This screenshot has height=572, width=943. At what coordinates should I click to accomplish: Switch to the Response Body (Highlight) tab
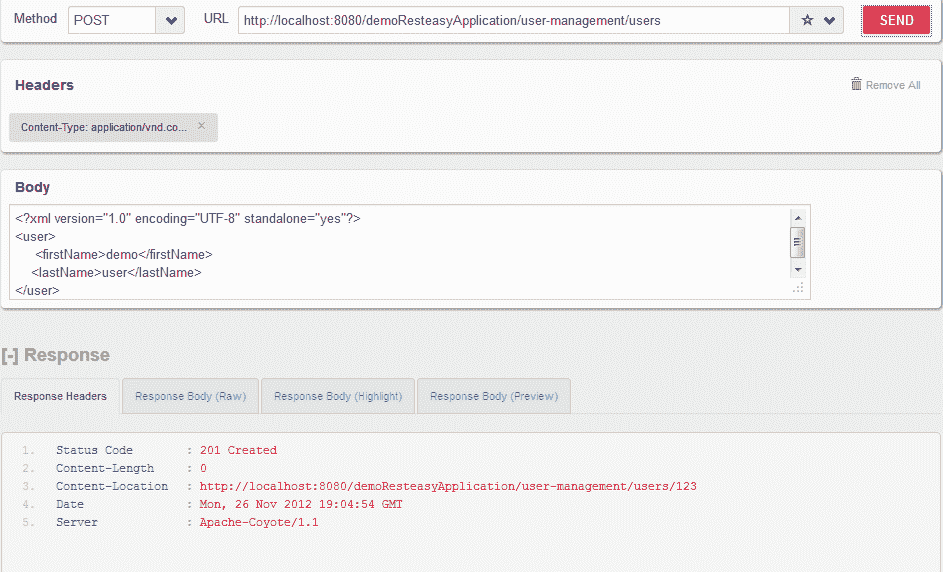click(338, 396)
